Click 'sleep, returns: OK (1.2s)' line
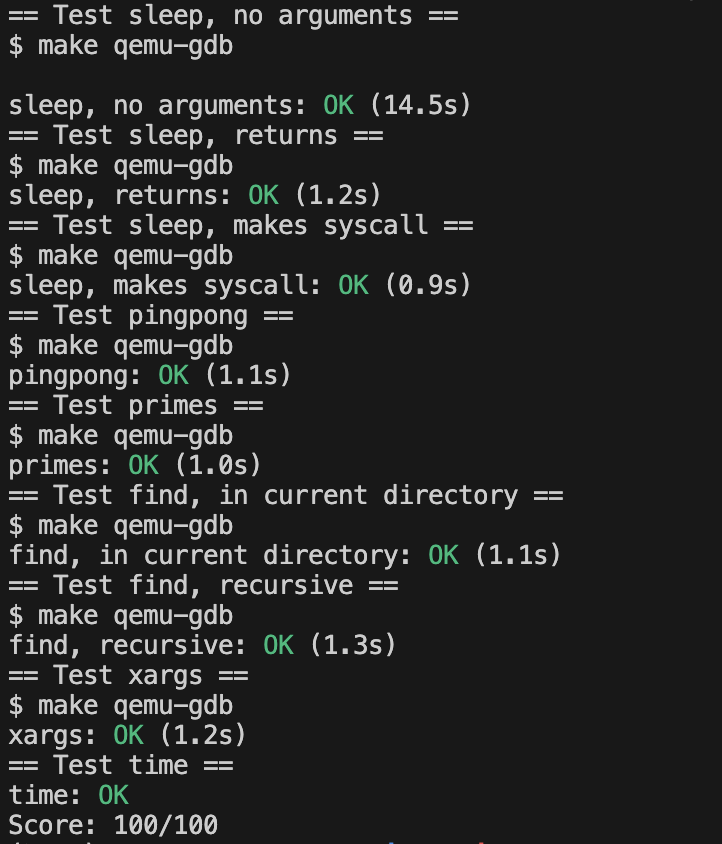Viewport: 722px width, 844px height. point(195,195)
